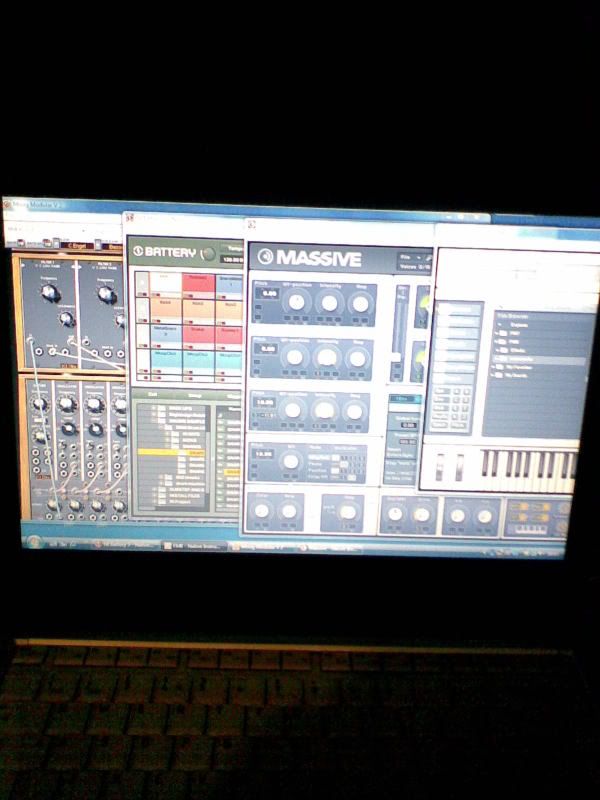The height and width of the screenshot is (800, 600).
Task: Click Massive oscillator 1 Pitch value field
Action: tap(268, 294)
